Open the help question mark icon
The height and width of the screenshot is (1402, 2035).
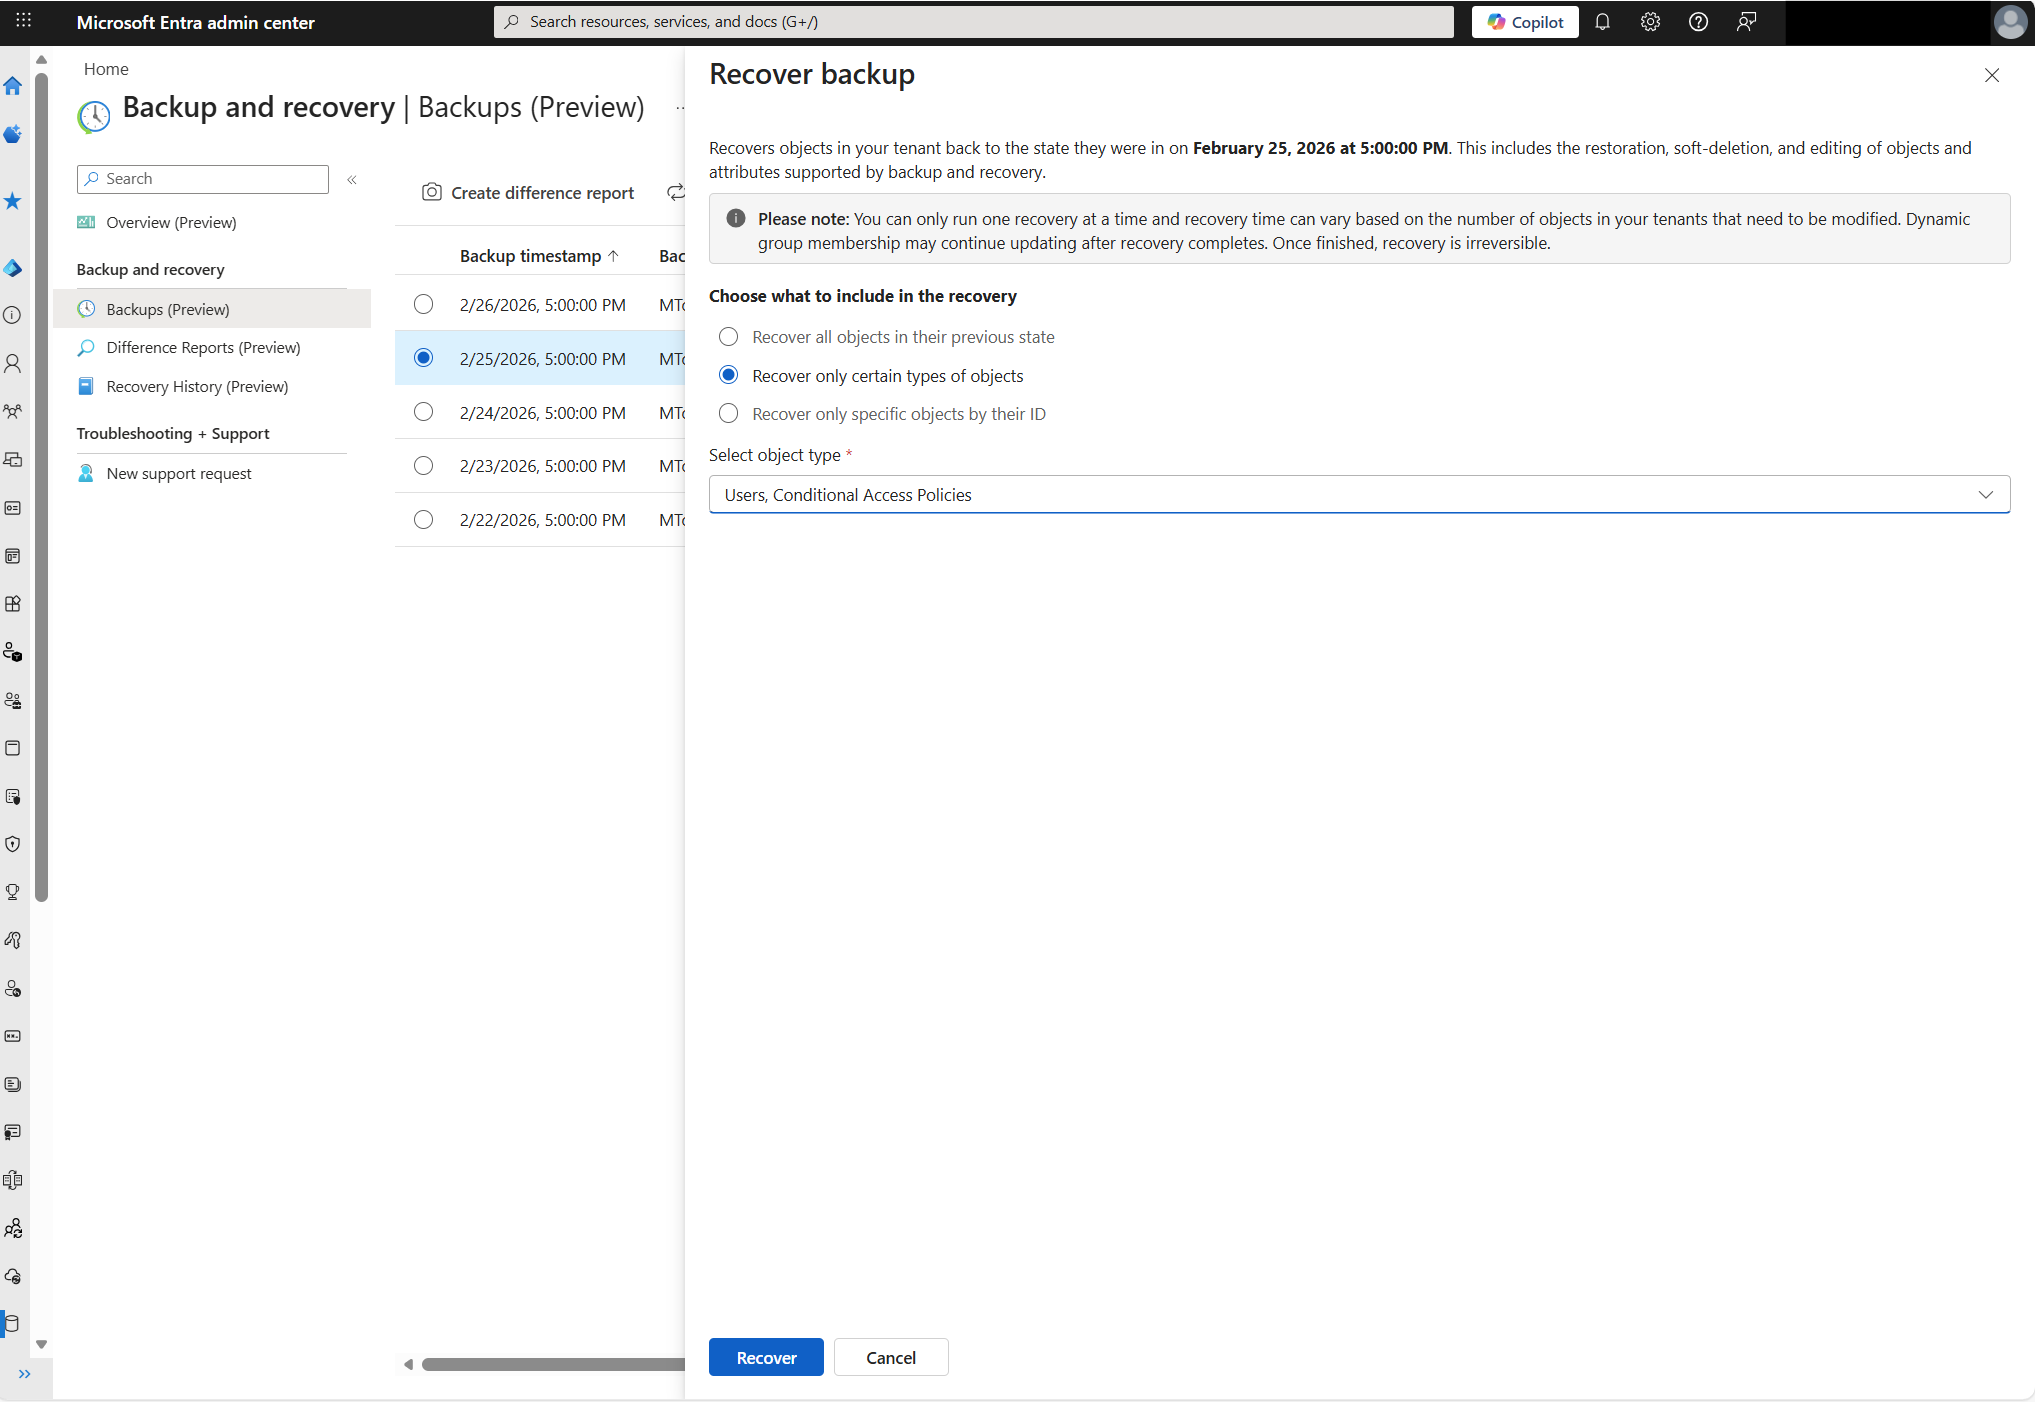pyautogui.click(x=1697, y=21)
